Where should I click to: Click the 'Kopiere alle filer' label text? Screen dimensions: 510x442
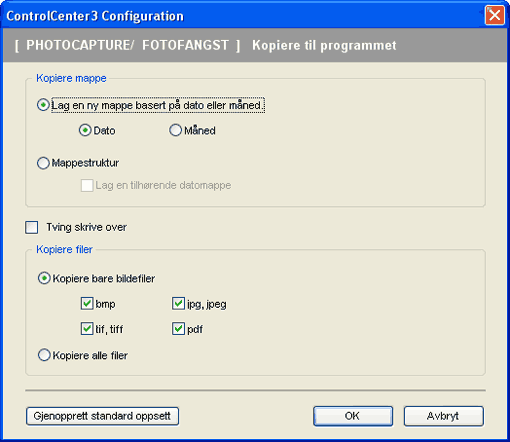(x=90, y=356)
